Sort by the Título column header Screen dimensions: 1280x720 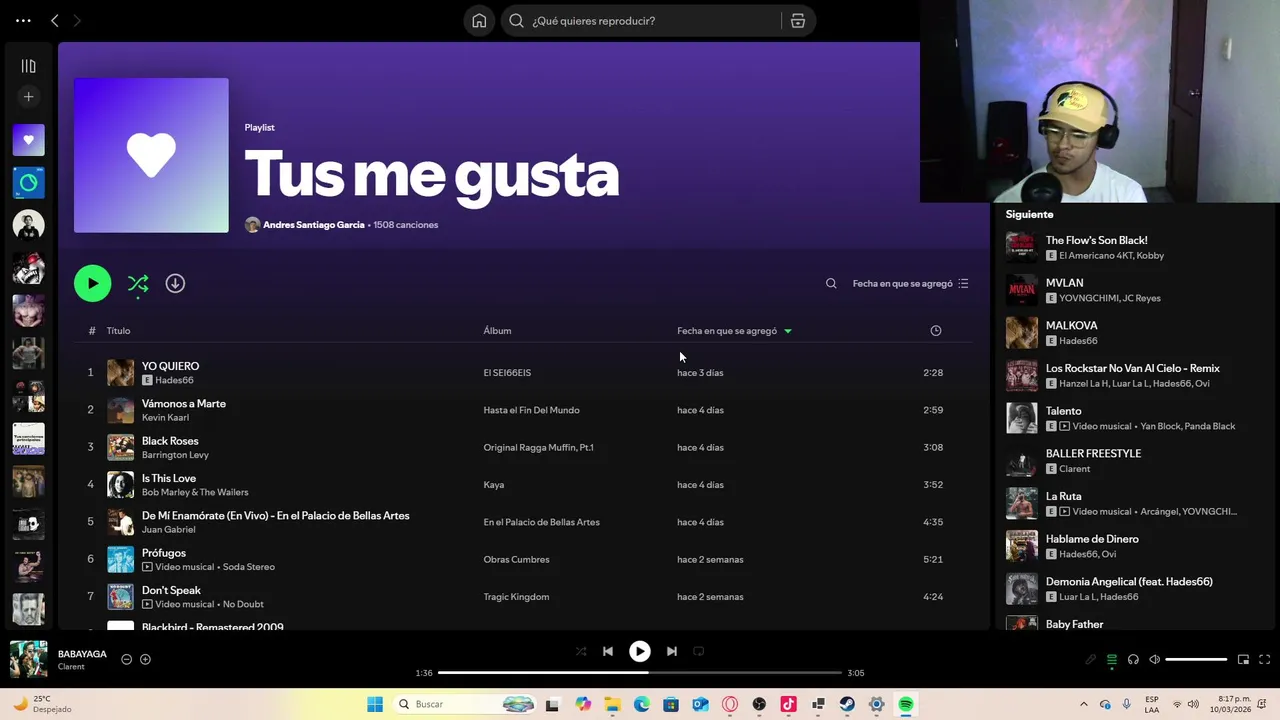(x=118, y=331)
